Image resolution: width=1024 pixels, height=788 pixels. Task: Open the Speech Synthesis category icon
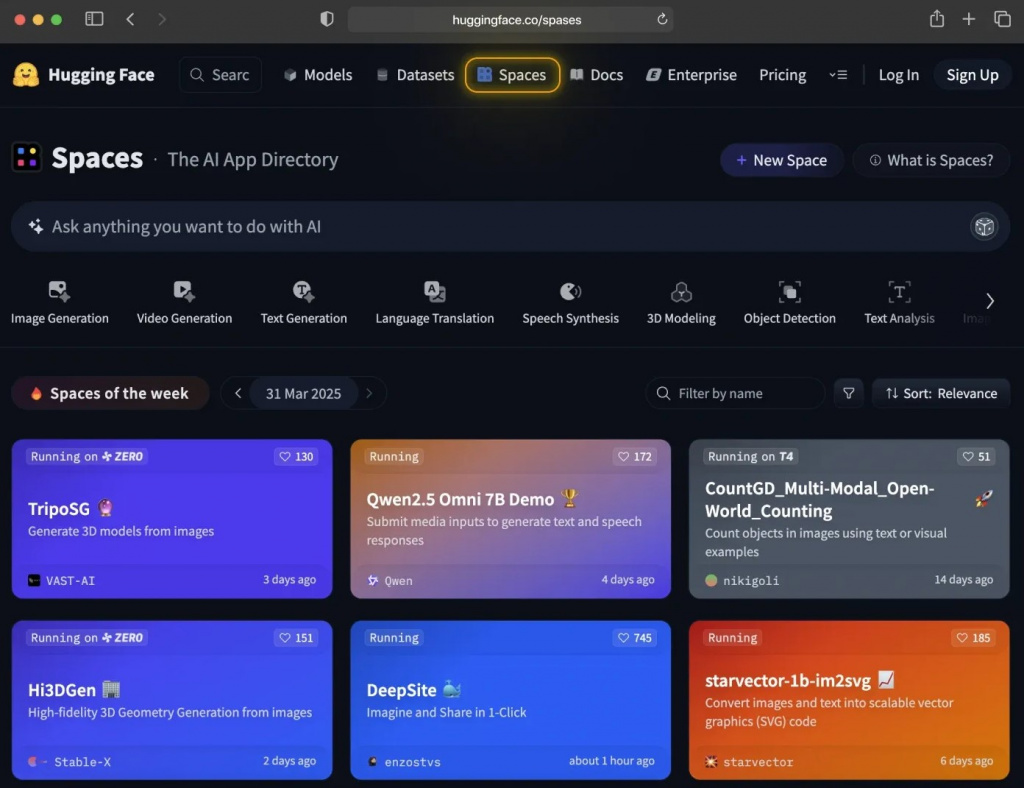[x=570, y=292]
